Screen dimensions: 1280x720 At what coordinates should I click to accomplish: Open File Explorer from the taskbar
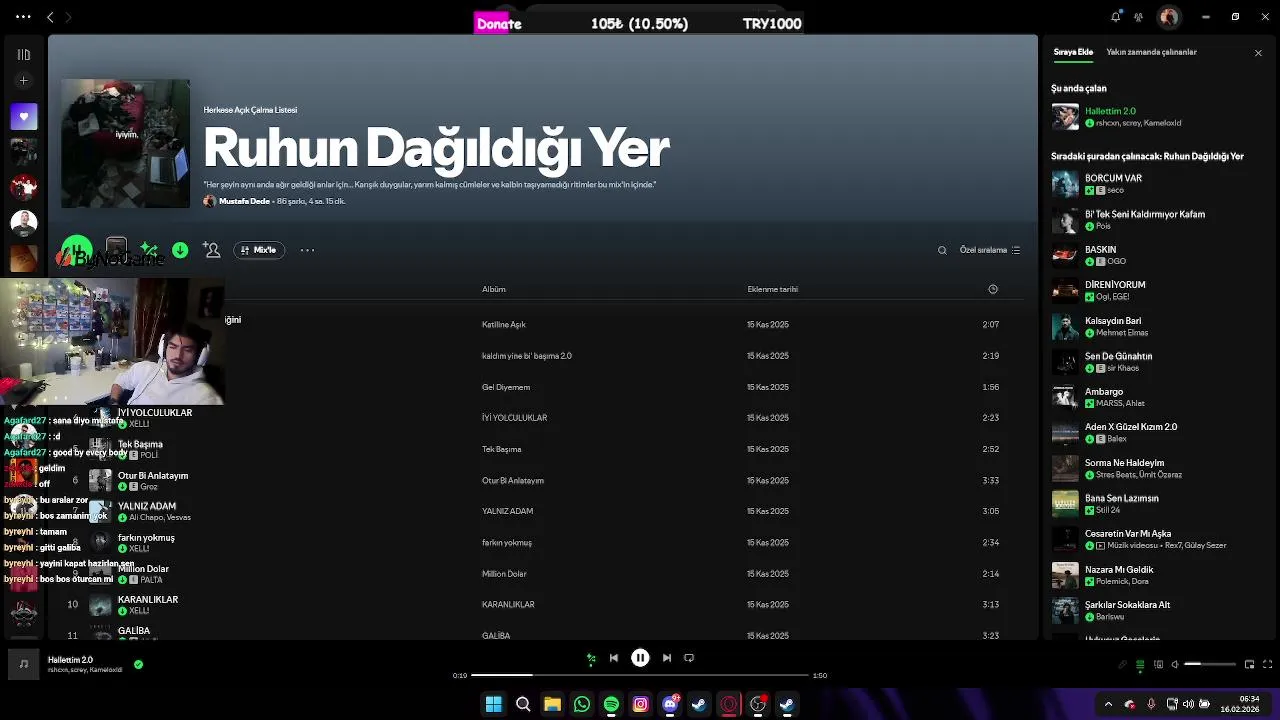[x=552, y=704]
